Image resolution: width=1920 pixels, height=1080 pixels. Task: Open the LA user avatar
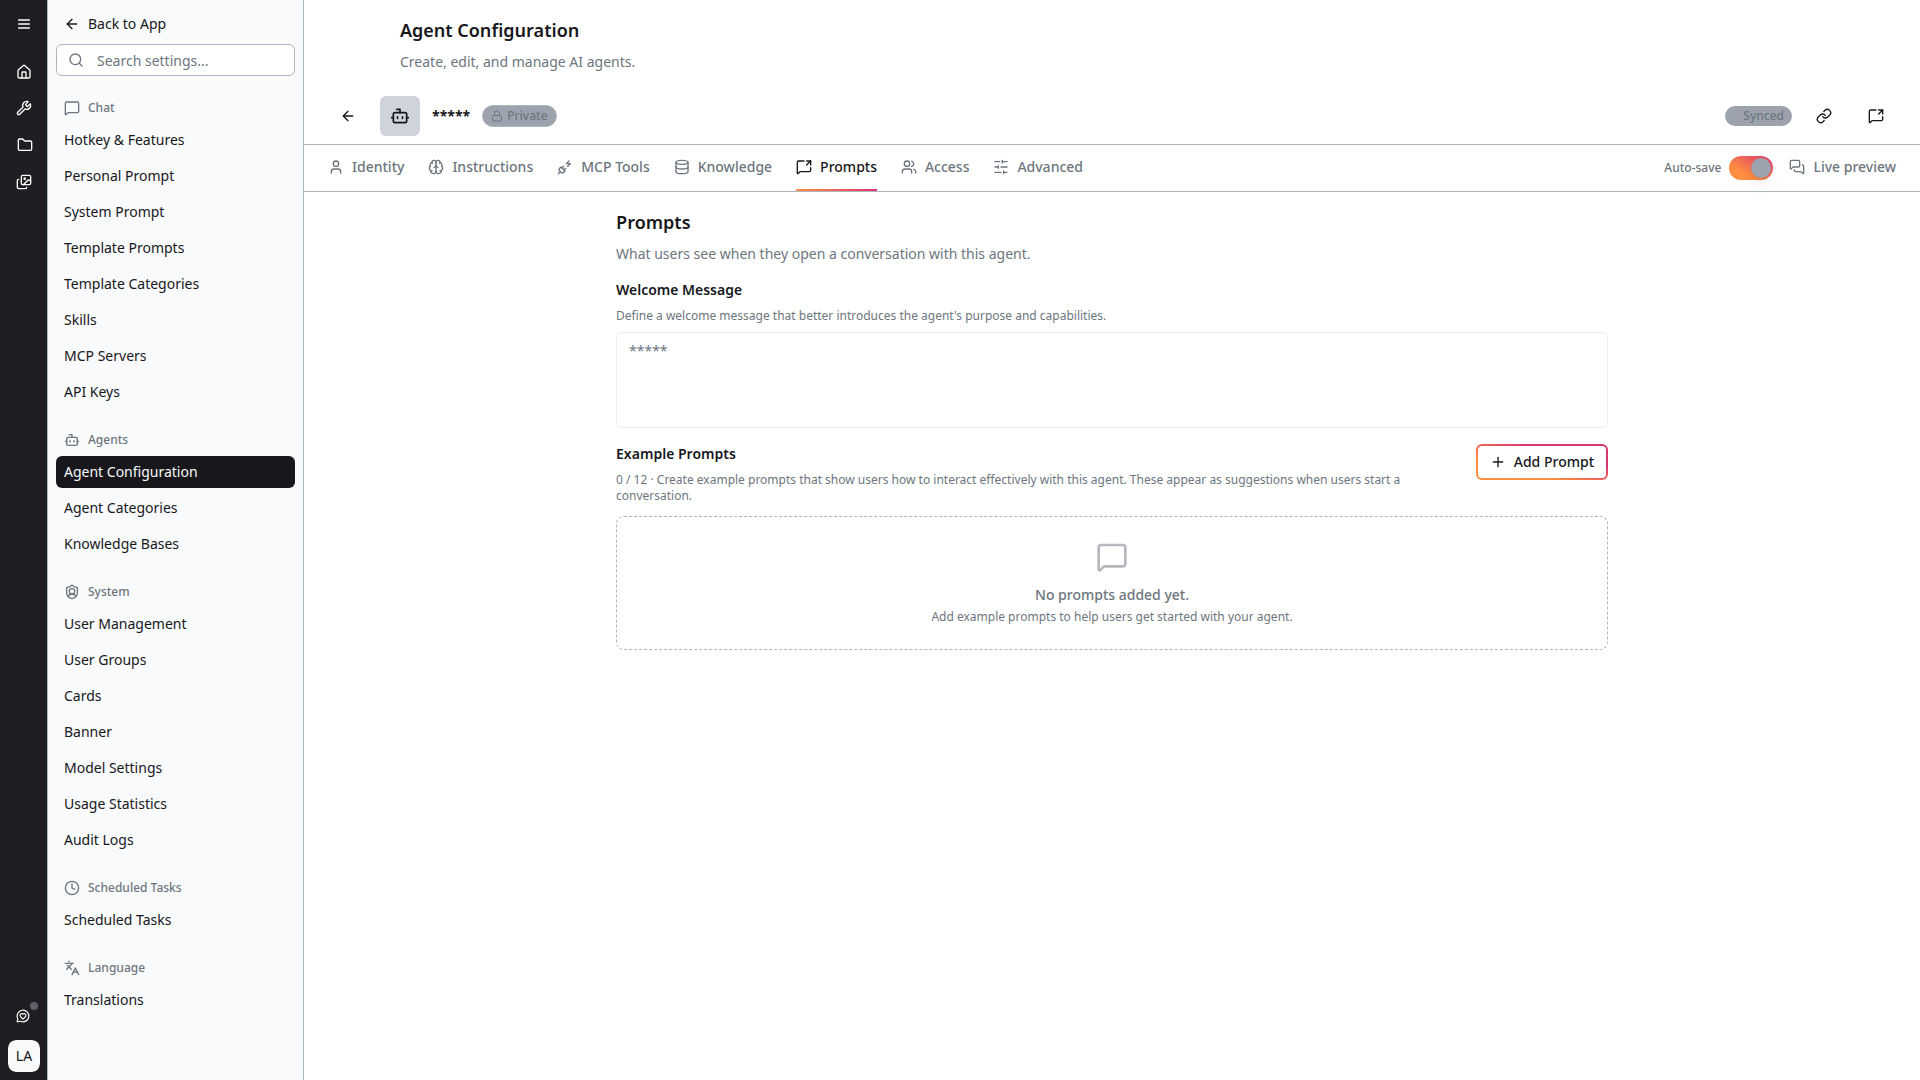coord(24,1056)
